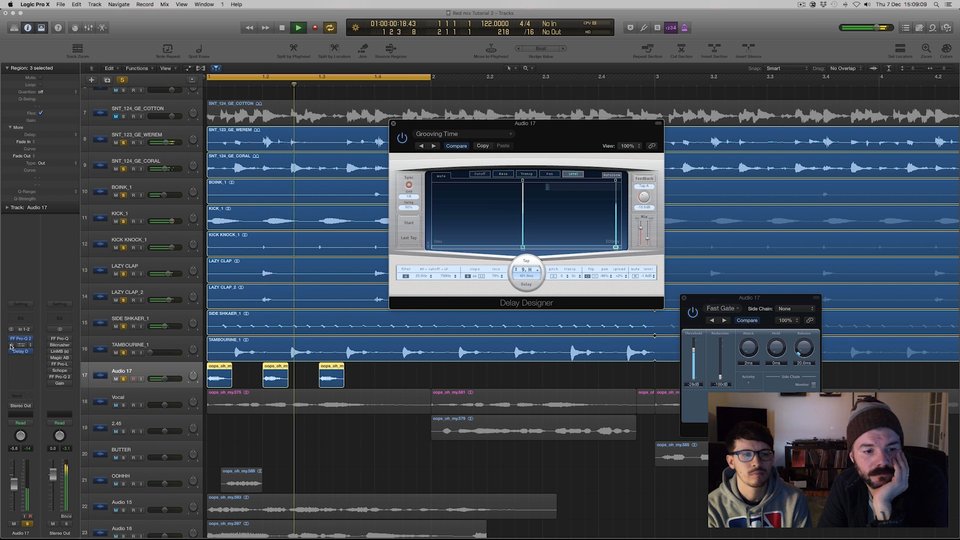Click the Note Repeat toolbar icon
Viewport: 960px width, 540px height.
click(x=167, y=48)
